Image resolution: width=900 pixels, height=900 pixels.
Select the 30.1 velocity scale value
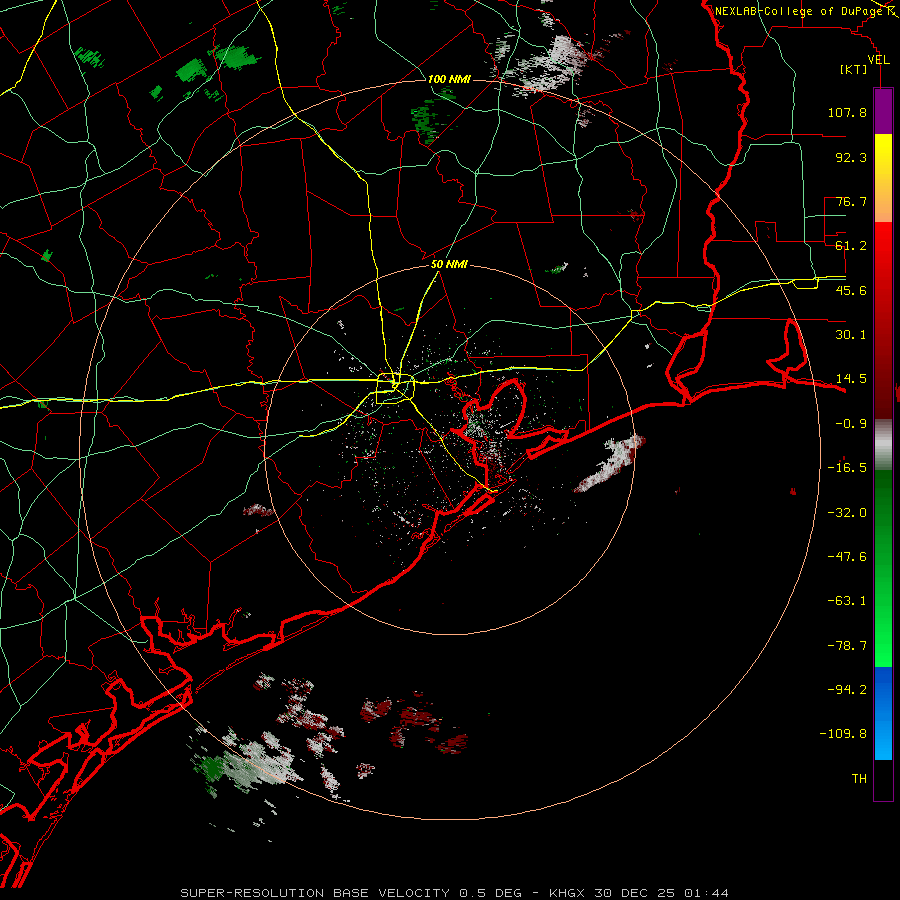851,335
